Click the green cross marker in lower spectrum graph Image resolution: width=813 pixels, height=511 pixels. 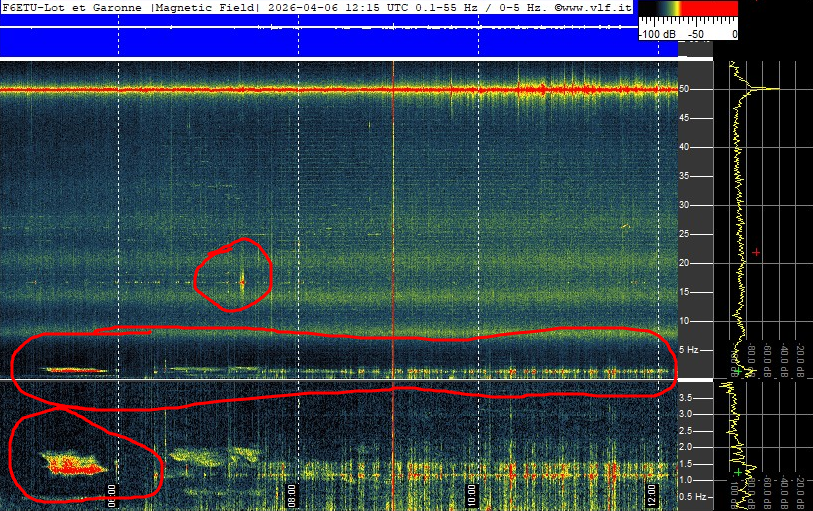tap(738, 471)
